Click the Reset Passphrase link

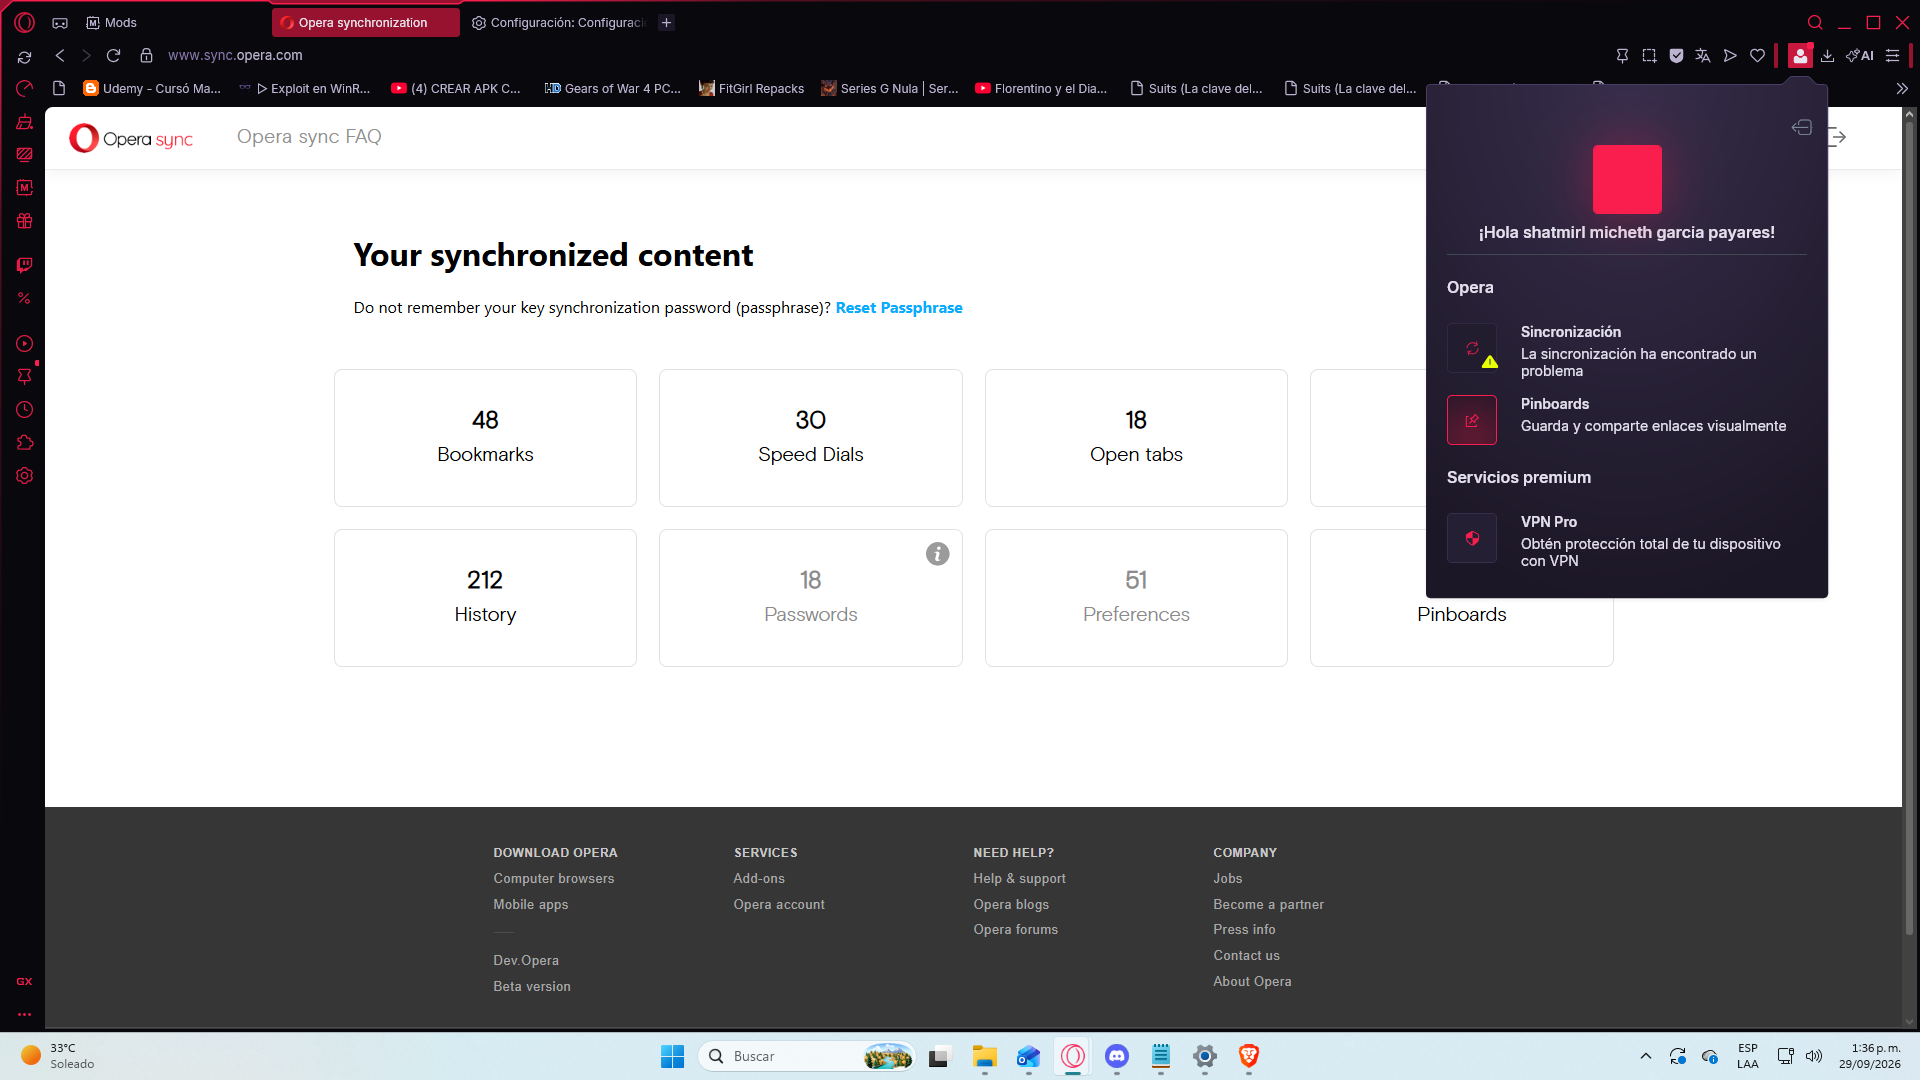[x=898, y=308]
